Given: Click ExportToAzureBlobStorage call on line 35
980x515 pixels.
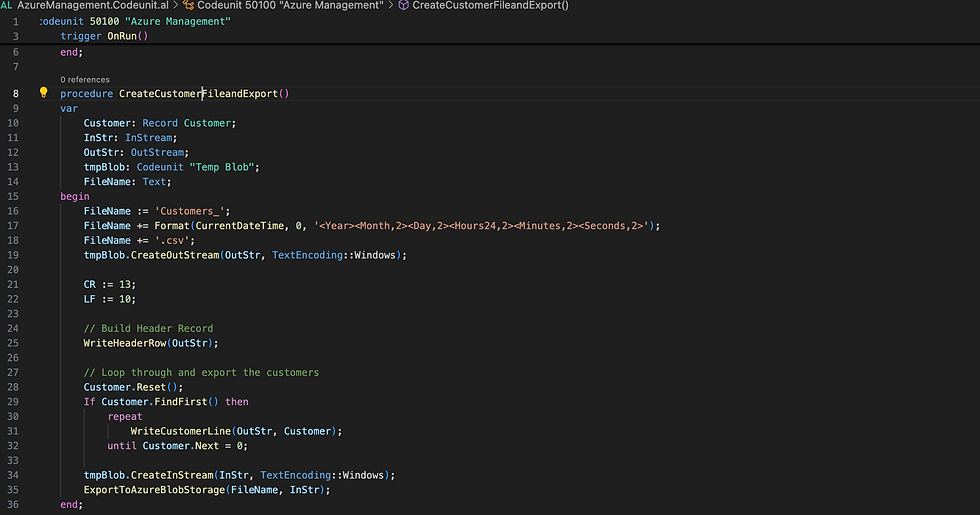Looking at the screenshot, I should coord(154,490).
